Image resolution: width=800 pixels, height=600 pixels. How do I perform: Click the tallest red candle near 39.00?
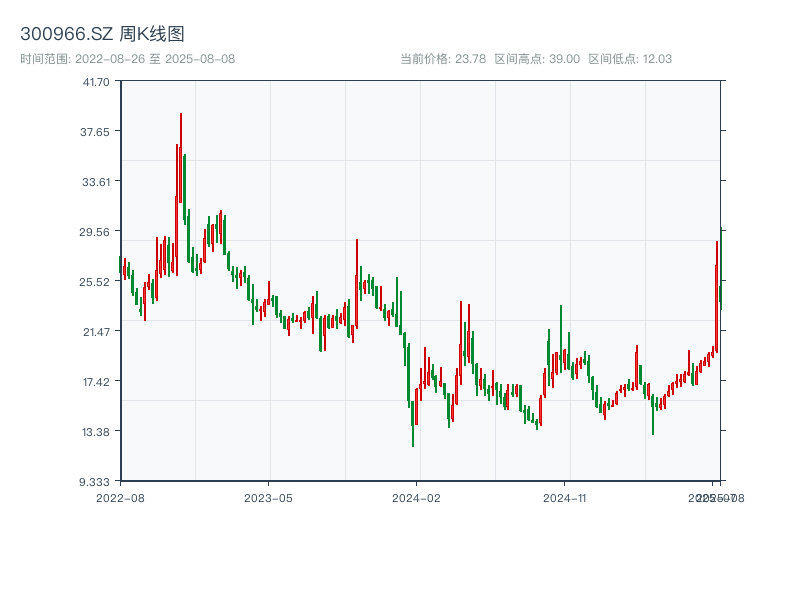click(181, 160)
